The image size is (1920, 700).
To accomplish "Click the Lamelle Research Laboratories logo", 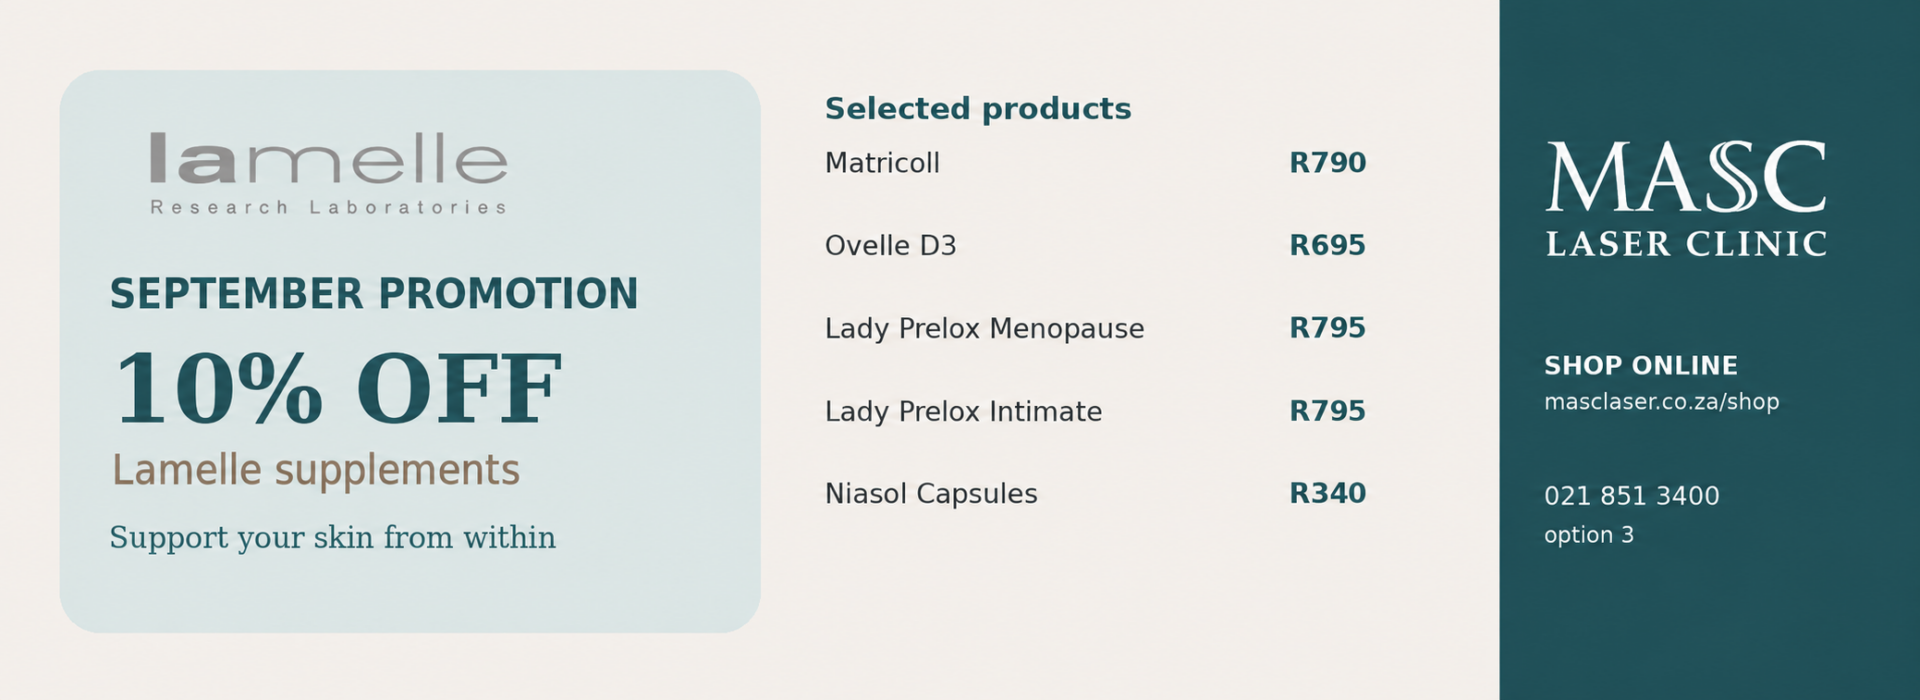I will tap(328, 174).
